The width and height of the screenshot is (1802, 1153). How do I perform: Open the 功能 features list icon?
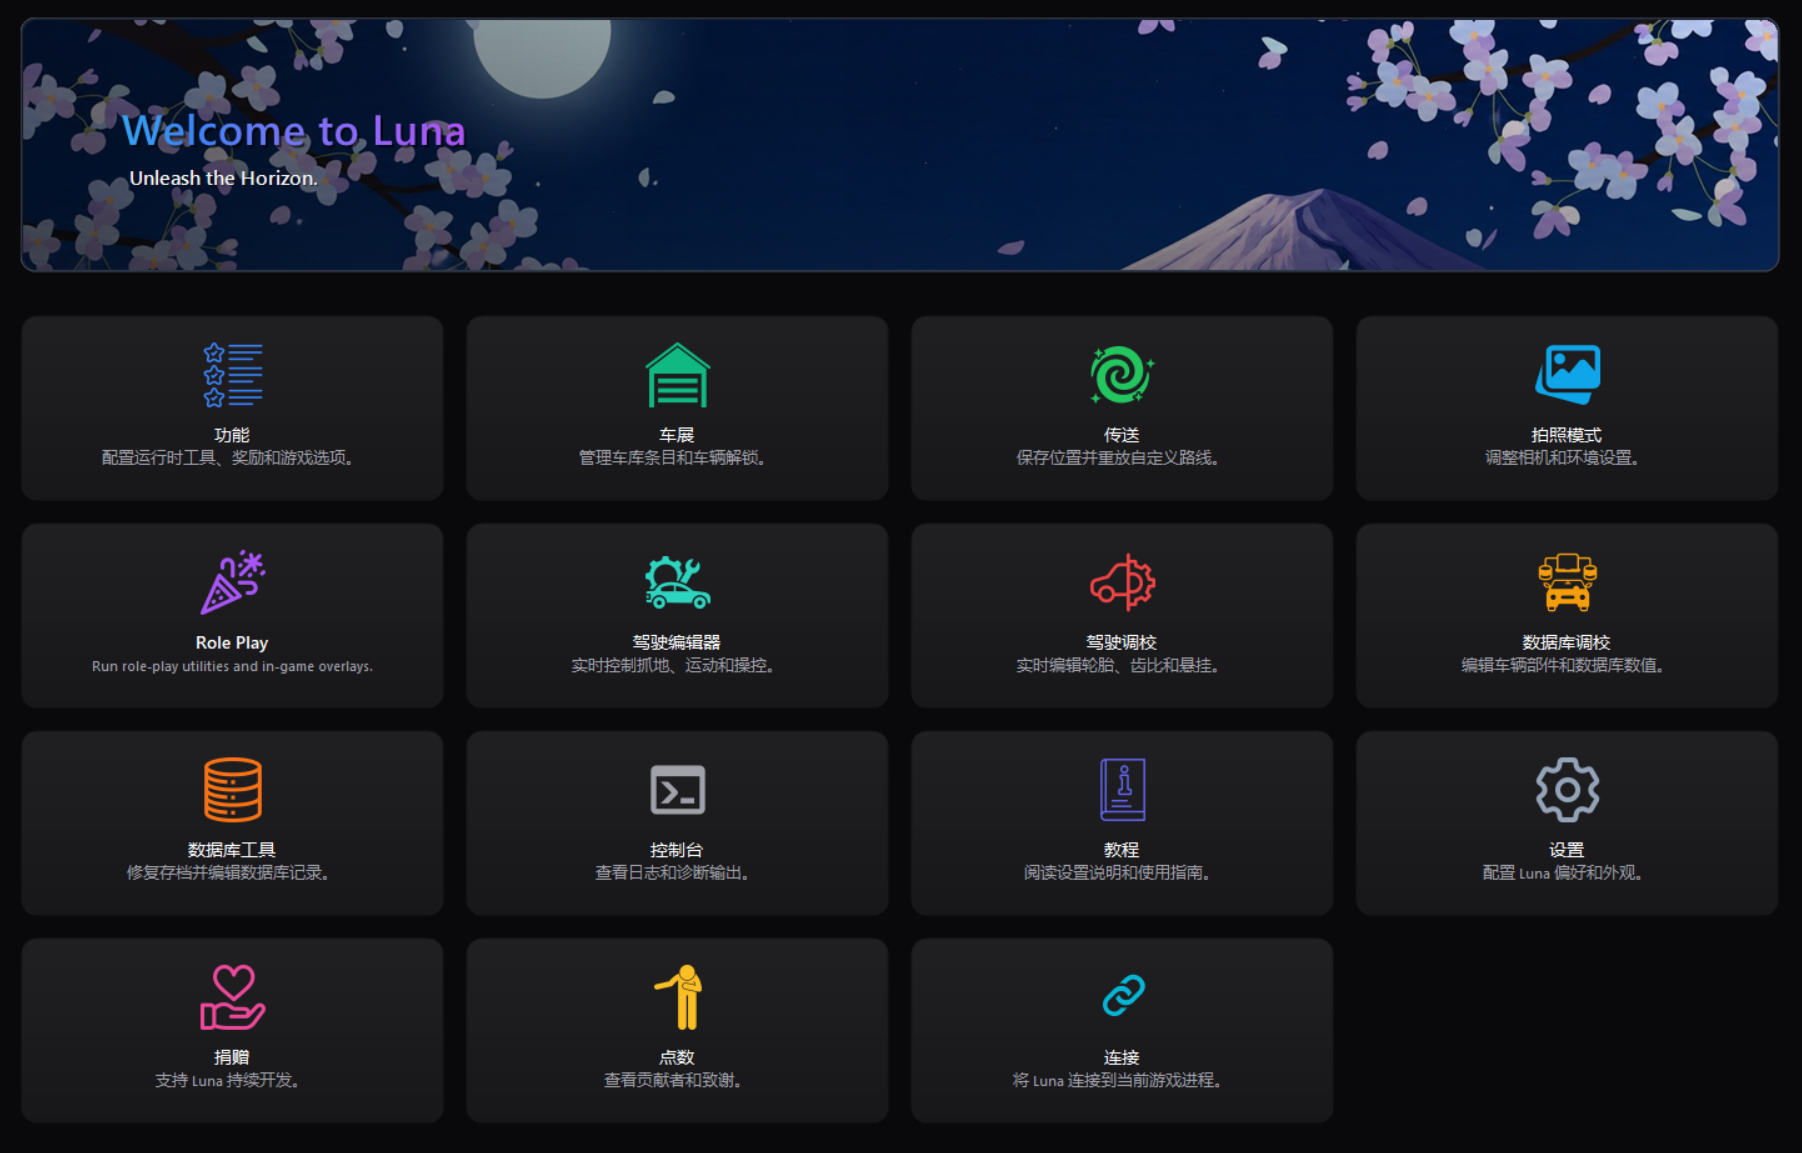(232, 375)
